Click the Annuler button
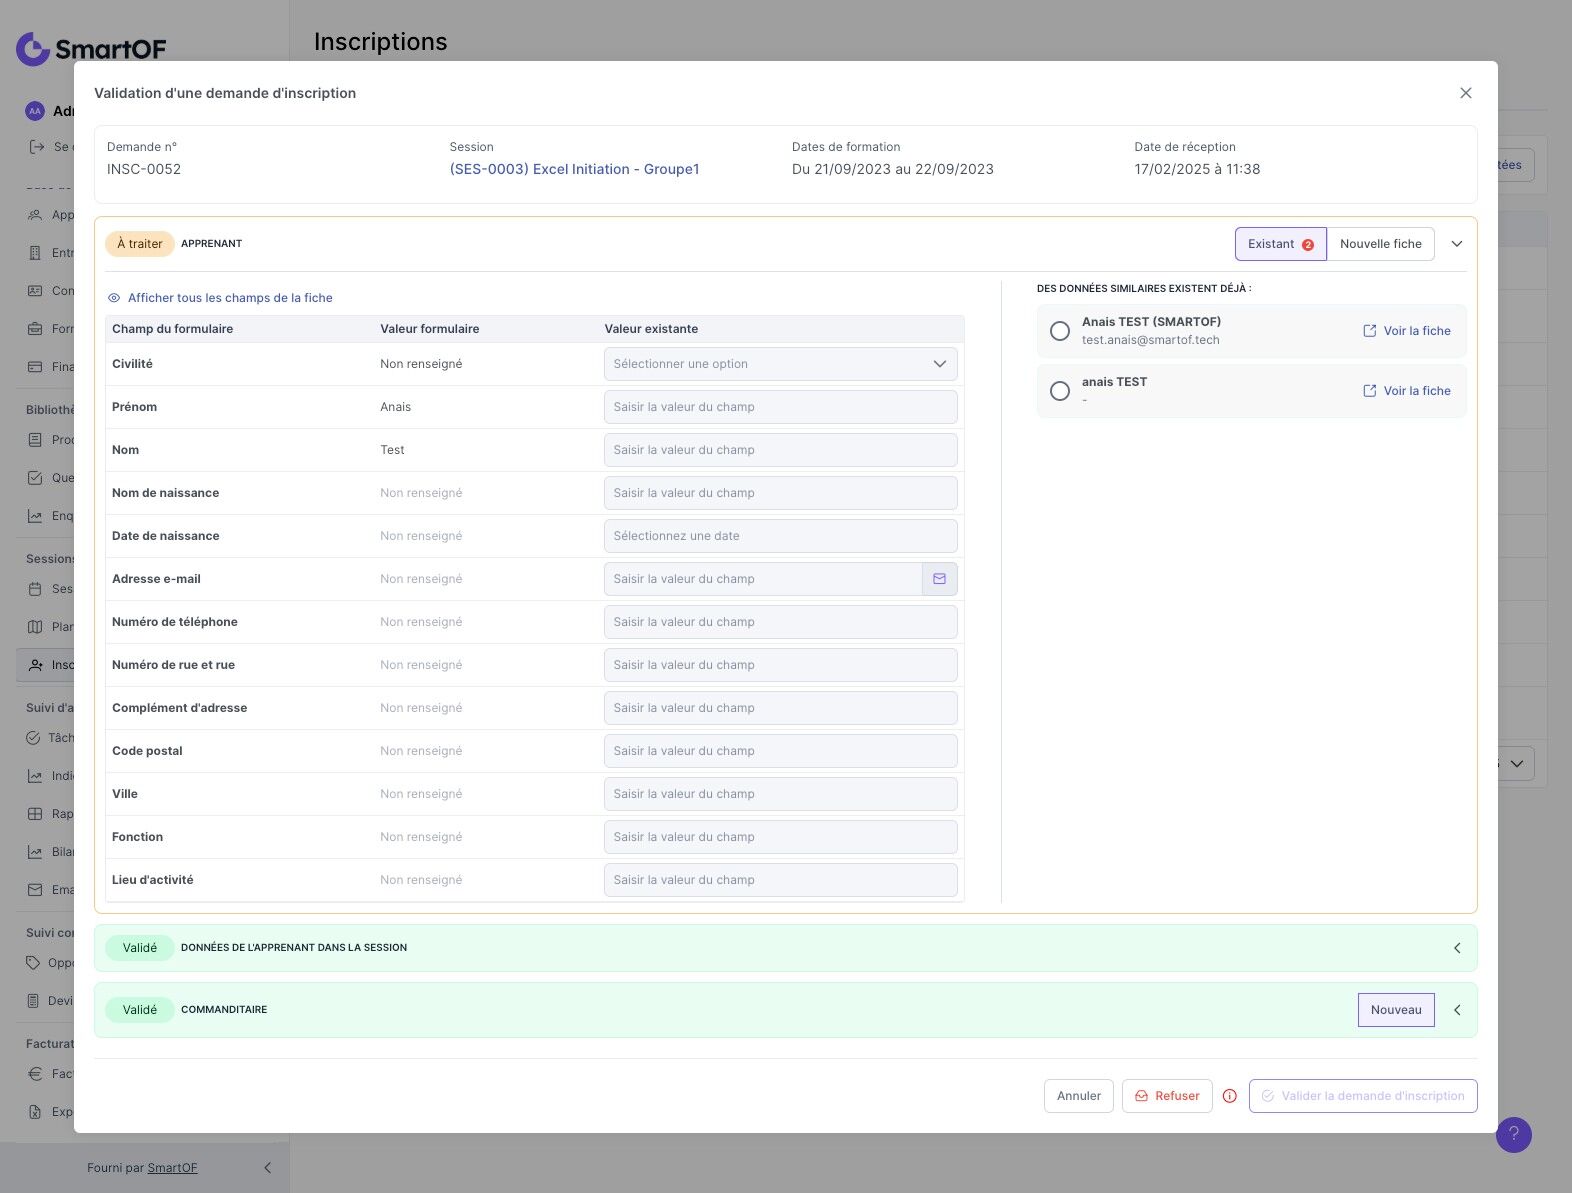Viewport: 1572px width, 1193px height. click(1079, 1096)
